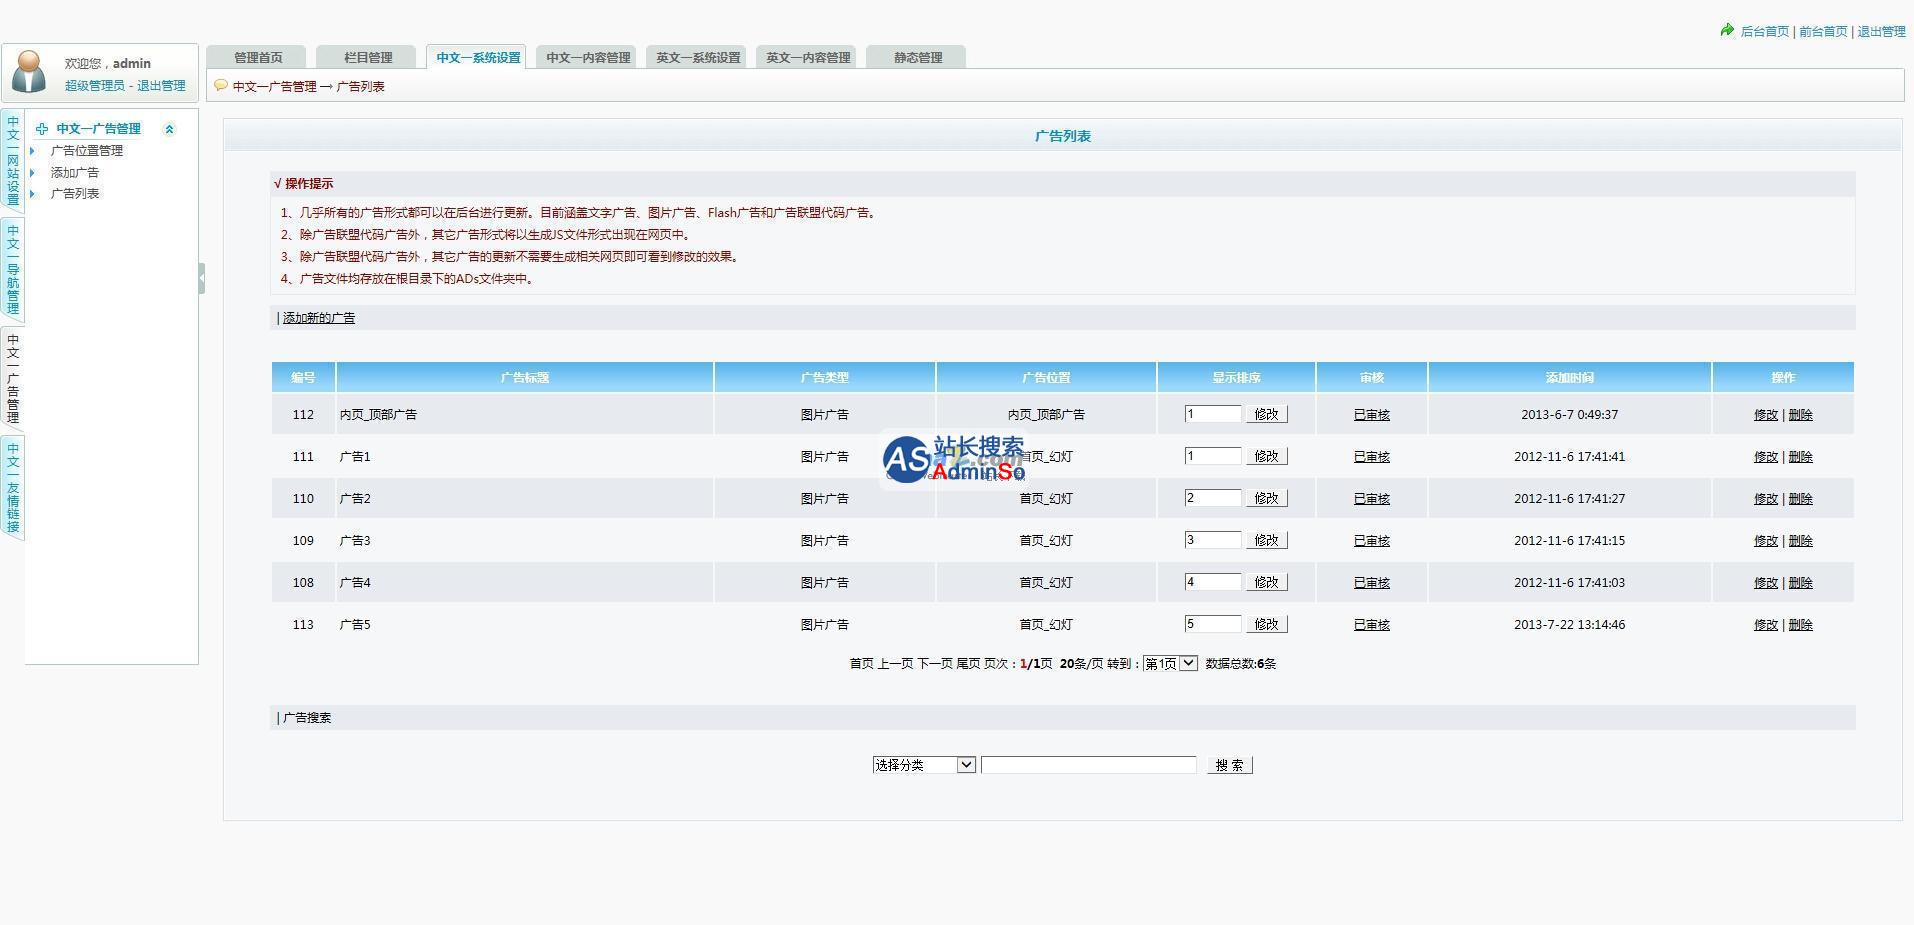1914x925 pixels.
Task: Open 添加广告 in the sidebar
Action: click(x=75, y=173)
